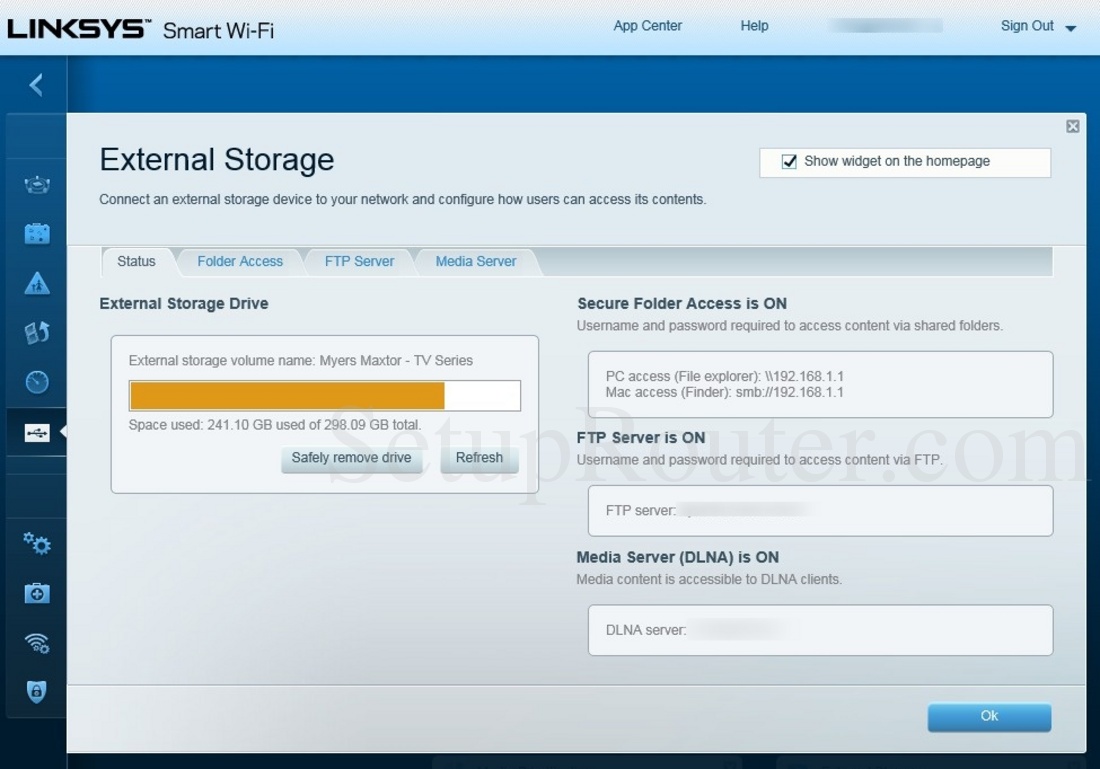Open the Security shield icon
The width and height of the screenshot is (1100, 769).
(x=37, y=691)
